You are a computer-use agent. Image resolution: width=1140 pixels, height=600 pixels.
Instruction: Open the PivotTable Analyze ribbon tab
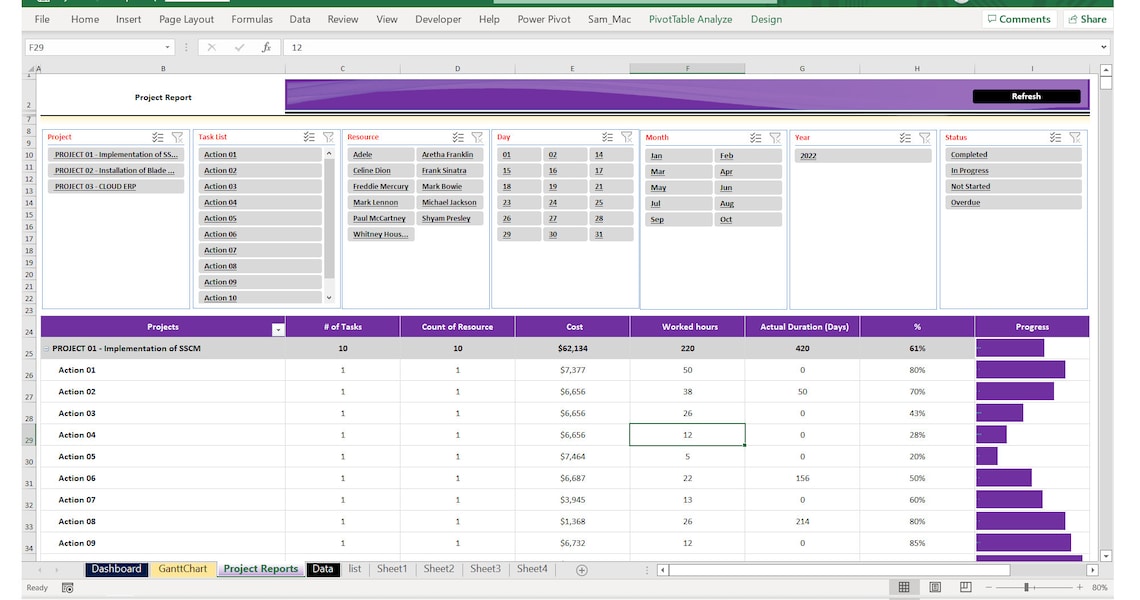(x=693, y=18)
